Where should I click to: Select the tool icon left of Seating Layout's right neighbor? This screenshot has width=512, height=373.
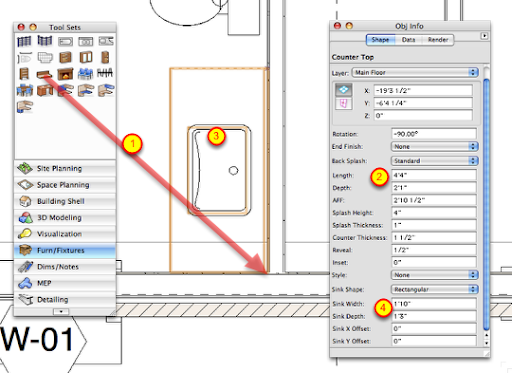[85, 74]
